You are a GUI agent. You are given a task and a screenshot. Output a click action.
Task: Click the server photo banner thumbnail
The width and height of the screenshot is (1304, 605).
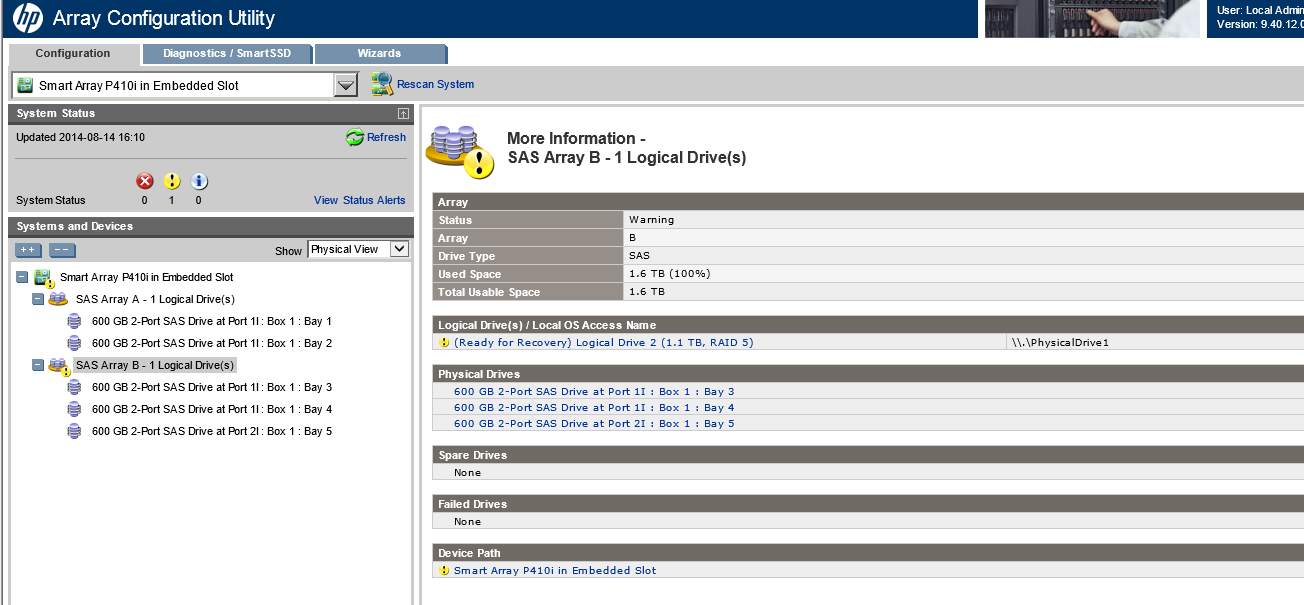click(1092, 19)
